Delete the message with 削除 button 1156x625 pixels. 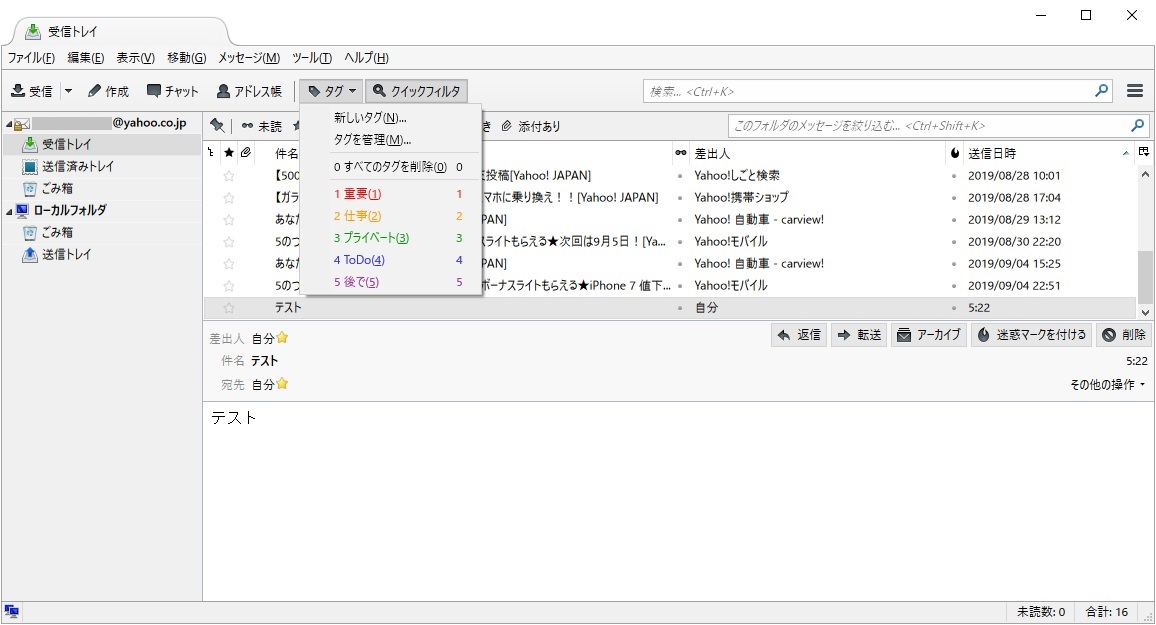[x=1124, y=335]
